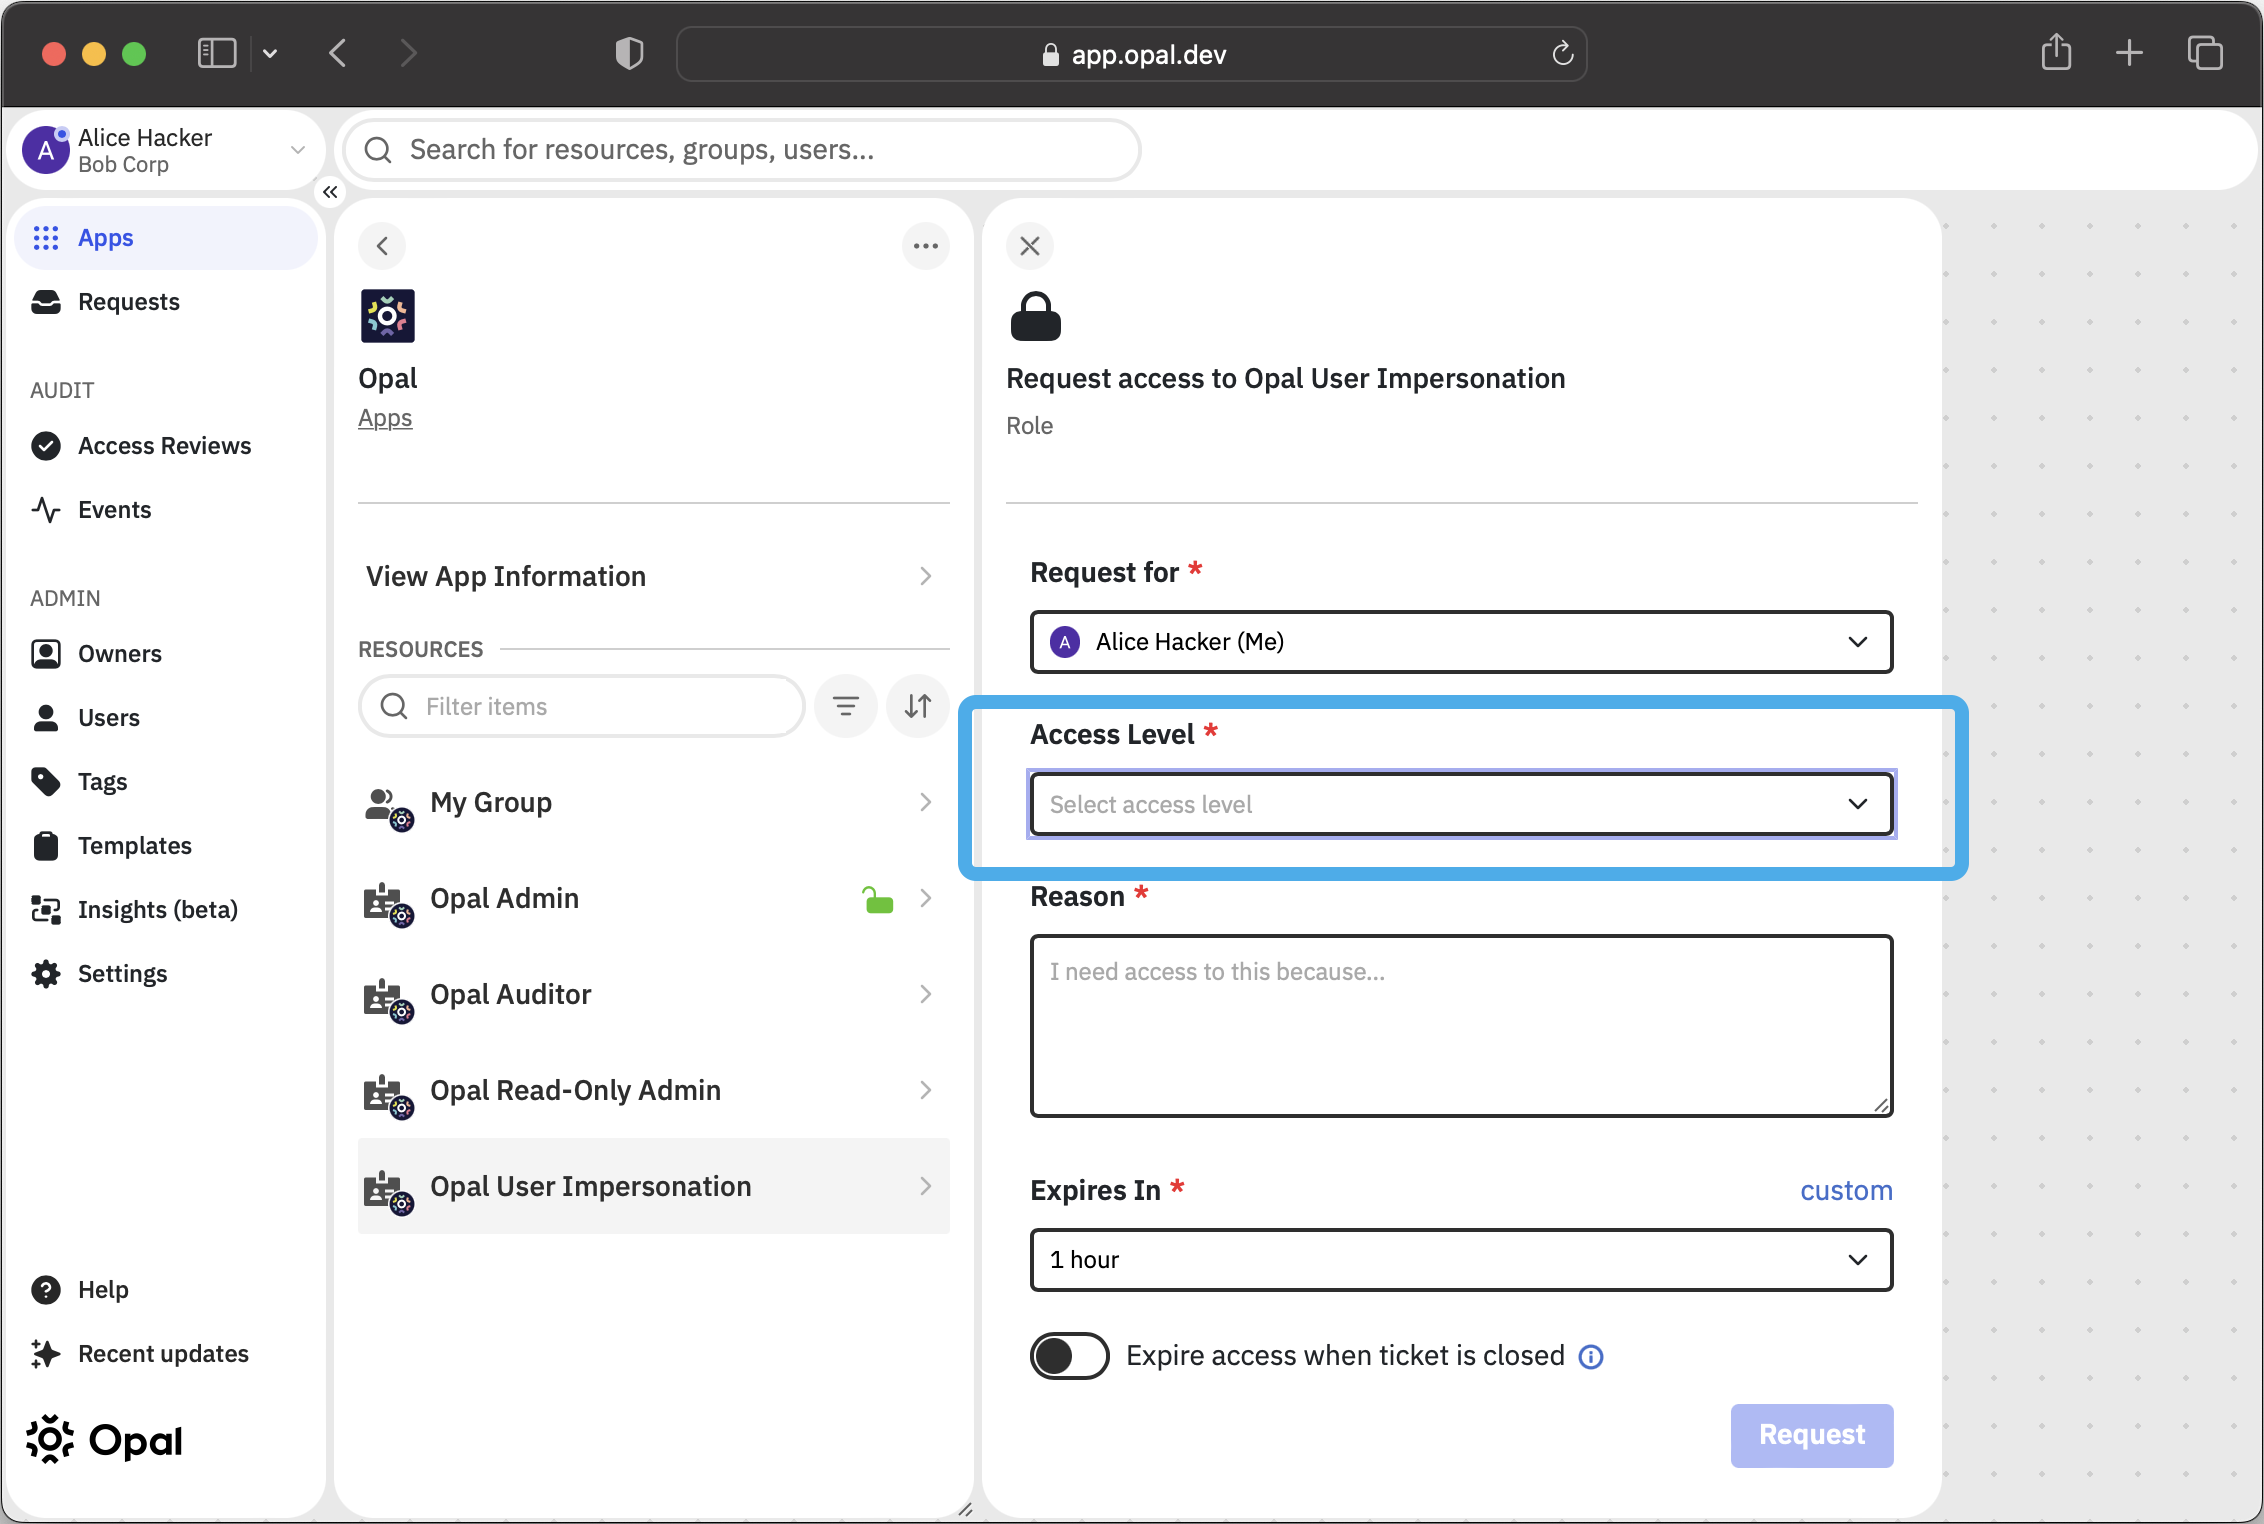
Task: Select Opal User Impersonation resource row
Action: click(x=652, y=1187)
